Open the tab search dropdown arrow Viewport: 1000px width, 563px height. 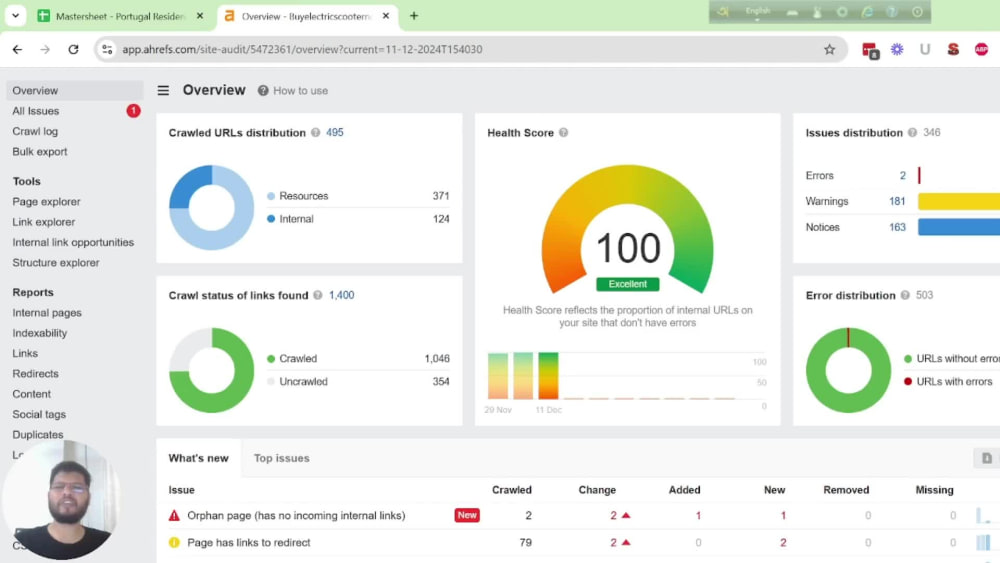[15, 16]
